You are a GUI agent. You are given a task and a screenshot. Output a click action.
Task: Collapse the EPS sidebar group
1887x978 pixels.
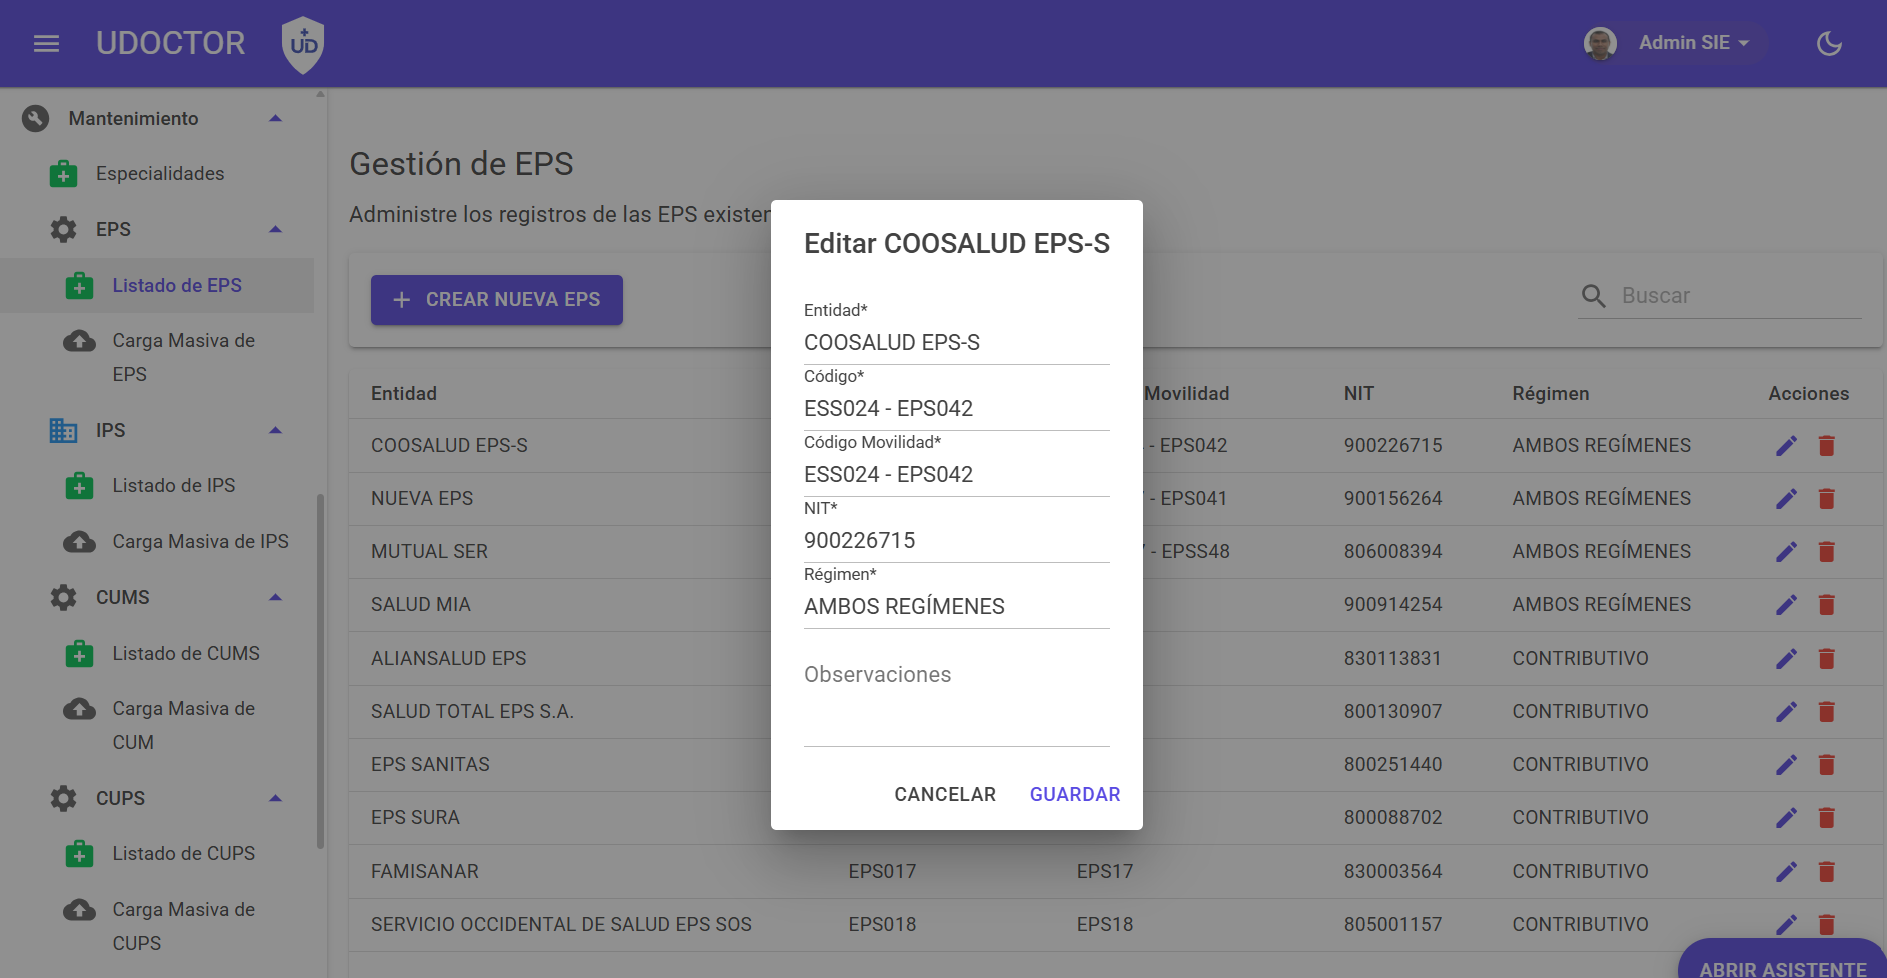(275, 229)
